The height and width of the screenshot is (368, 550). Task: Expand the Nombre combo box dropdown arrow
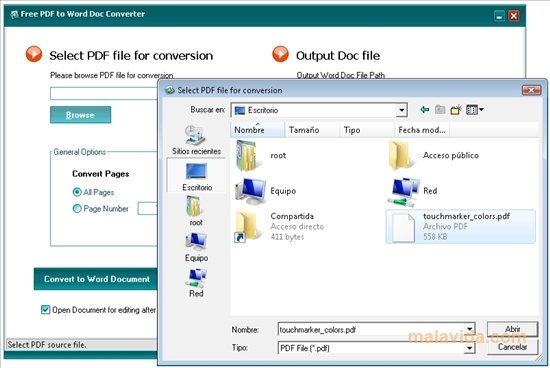pos(470,329)
